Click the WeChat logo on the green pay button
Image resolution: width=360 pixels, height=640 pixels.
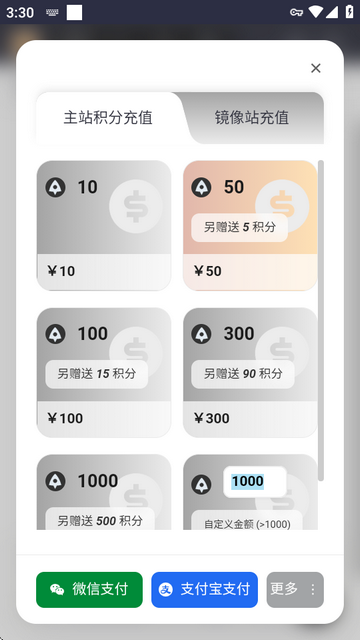(57, 589)
